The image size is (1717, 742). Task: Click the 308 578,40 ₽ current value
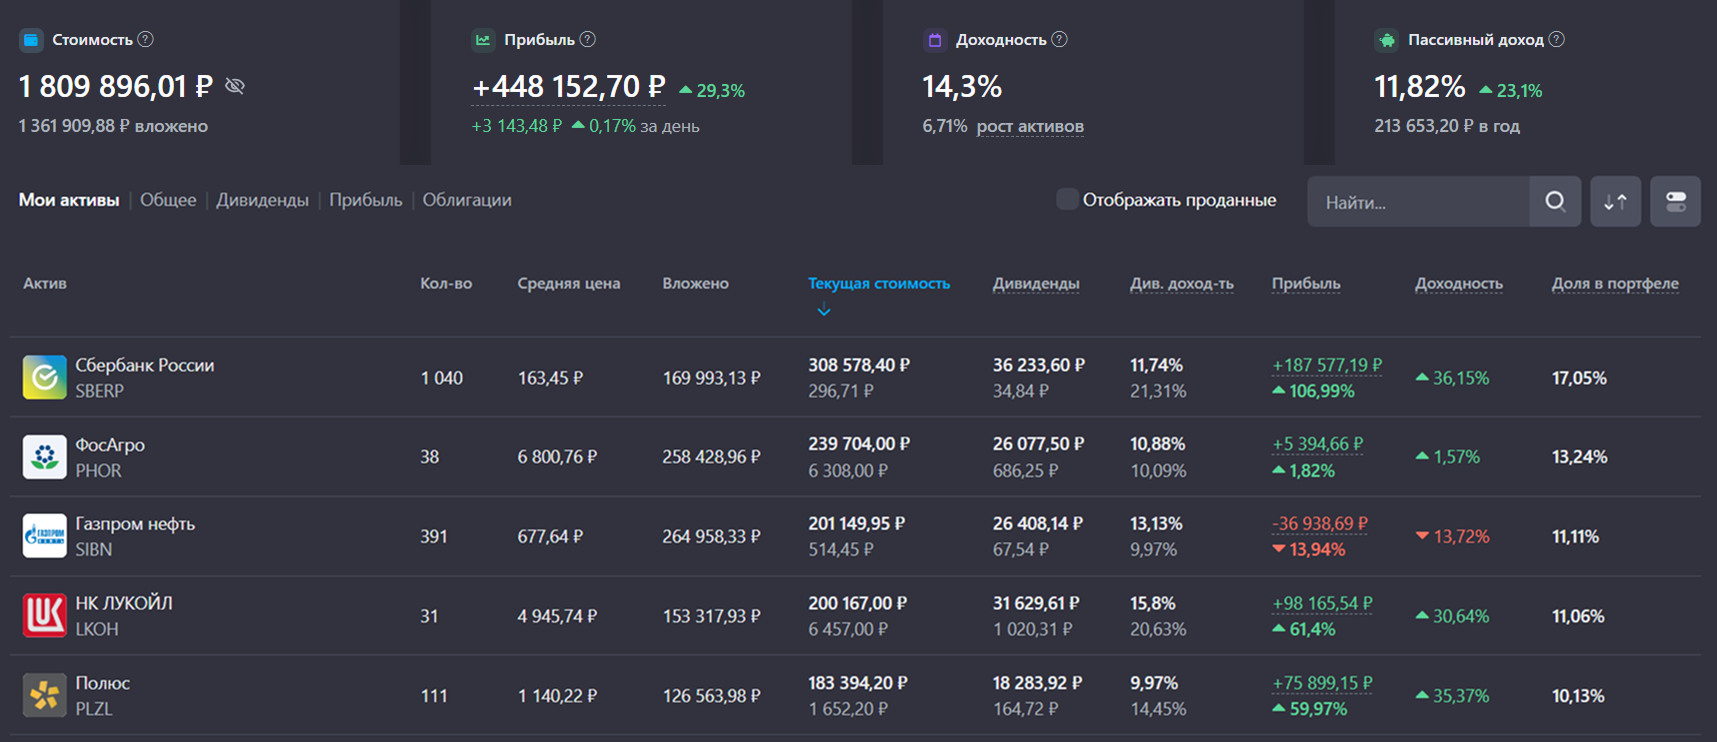(859, 365)
